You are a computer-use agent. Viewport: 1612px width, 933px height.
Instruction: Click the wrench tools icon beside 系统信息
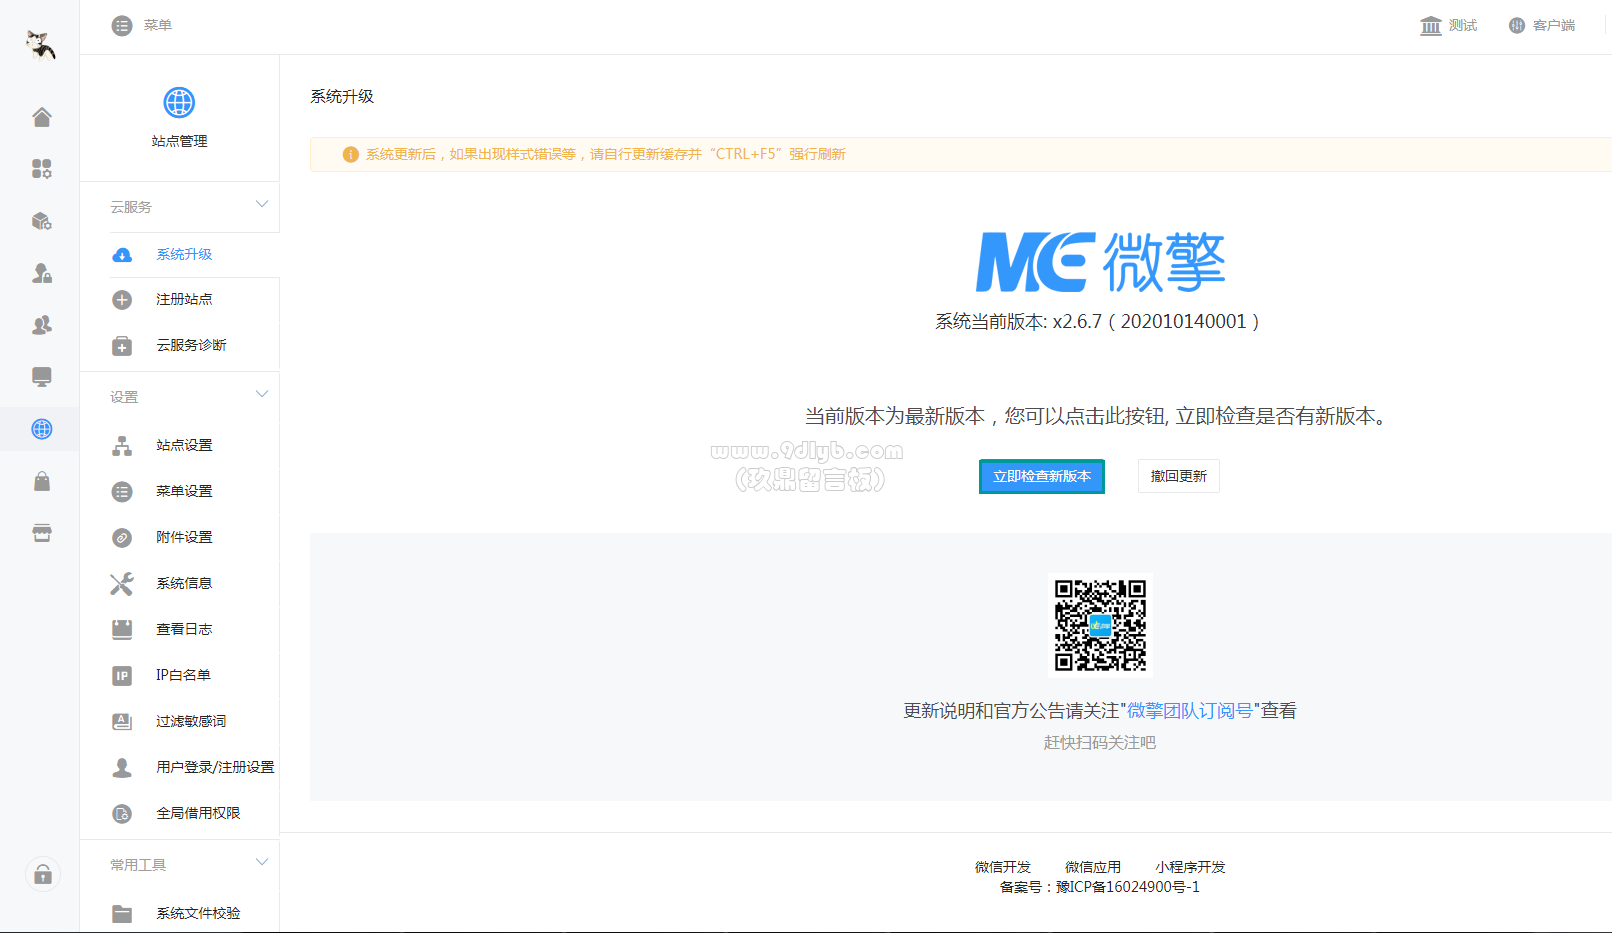click(x=122, y=584)
